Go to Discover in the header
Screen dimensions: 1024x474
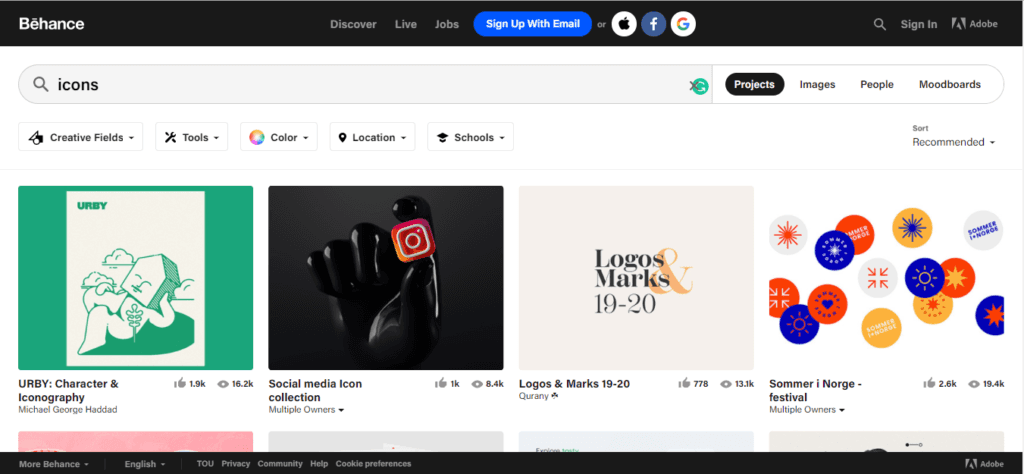(x=353, y=24)
